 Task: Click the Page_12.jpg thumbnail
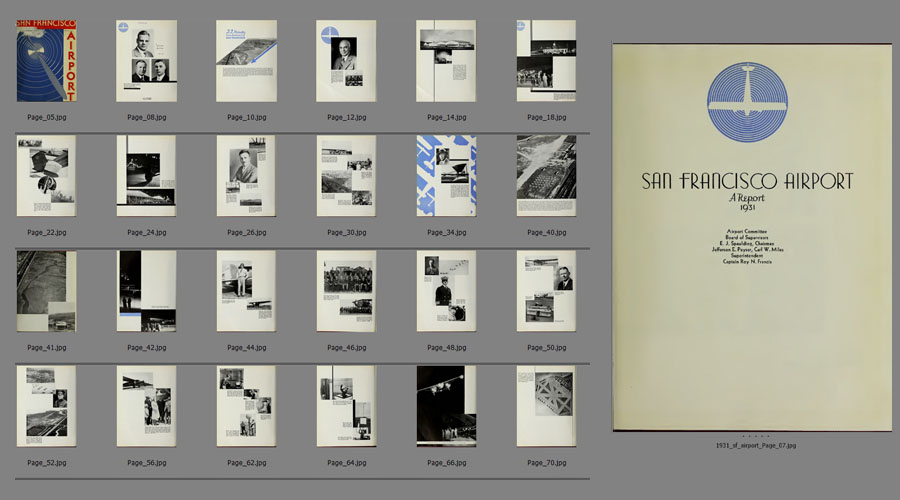(346, 61)
